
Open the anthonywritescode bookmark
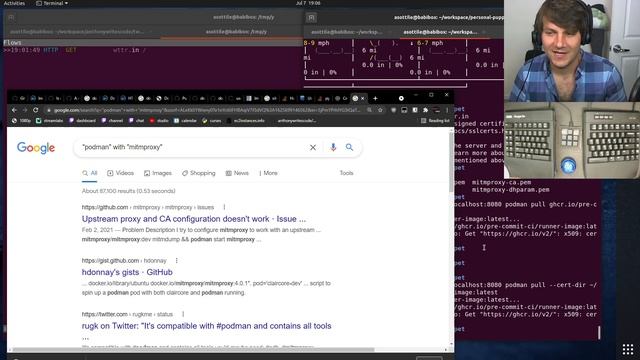click(x=296, y=121)
